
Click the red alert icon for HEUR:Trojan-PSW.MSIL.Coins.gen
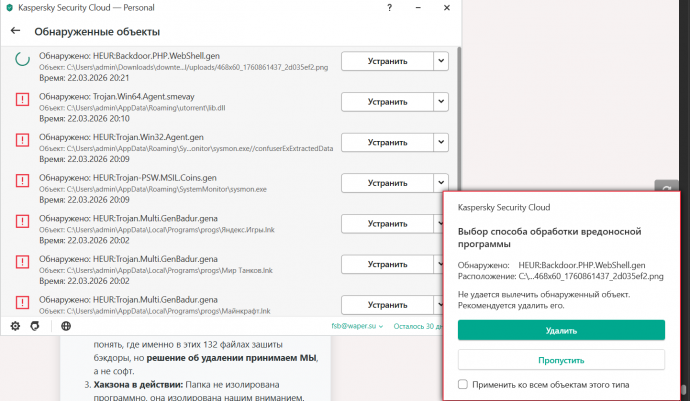(x=22, y=182)
